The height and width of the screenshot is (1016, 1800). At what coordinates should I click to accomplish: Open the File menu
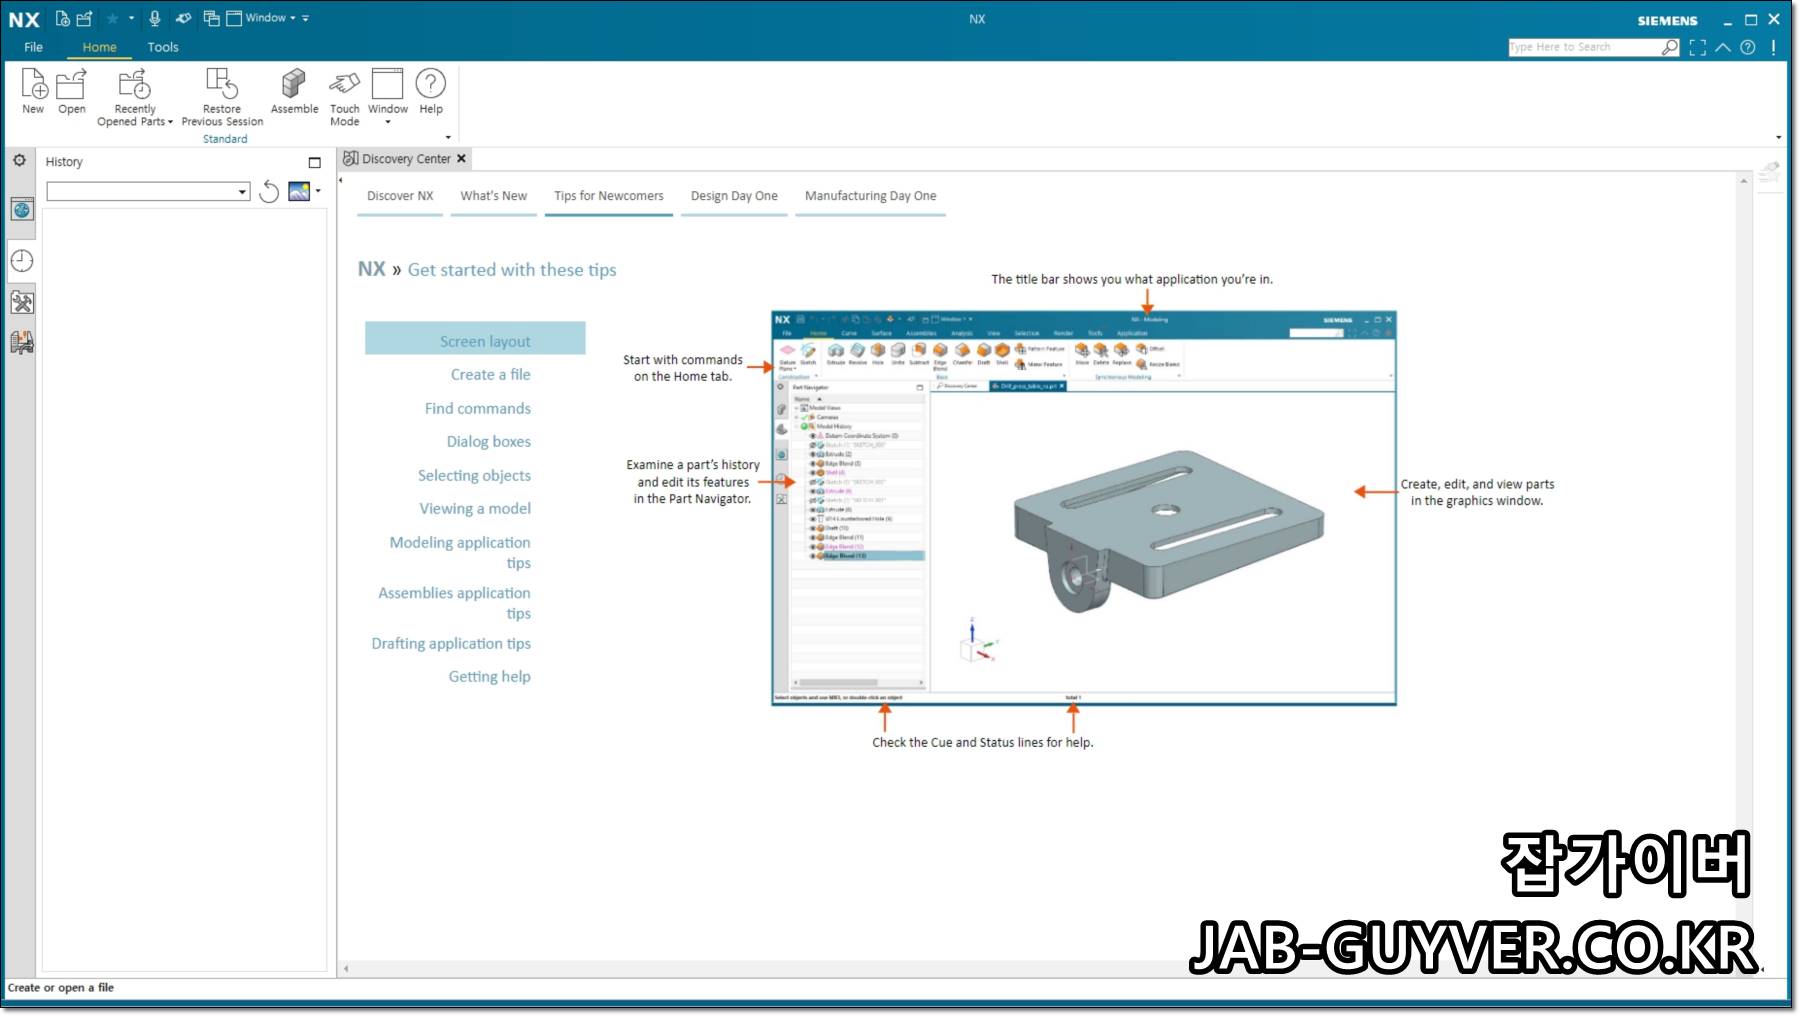[x=33, y=47]
